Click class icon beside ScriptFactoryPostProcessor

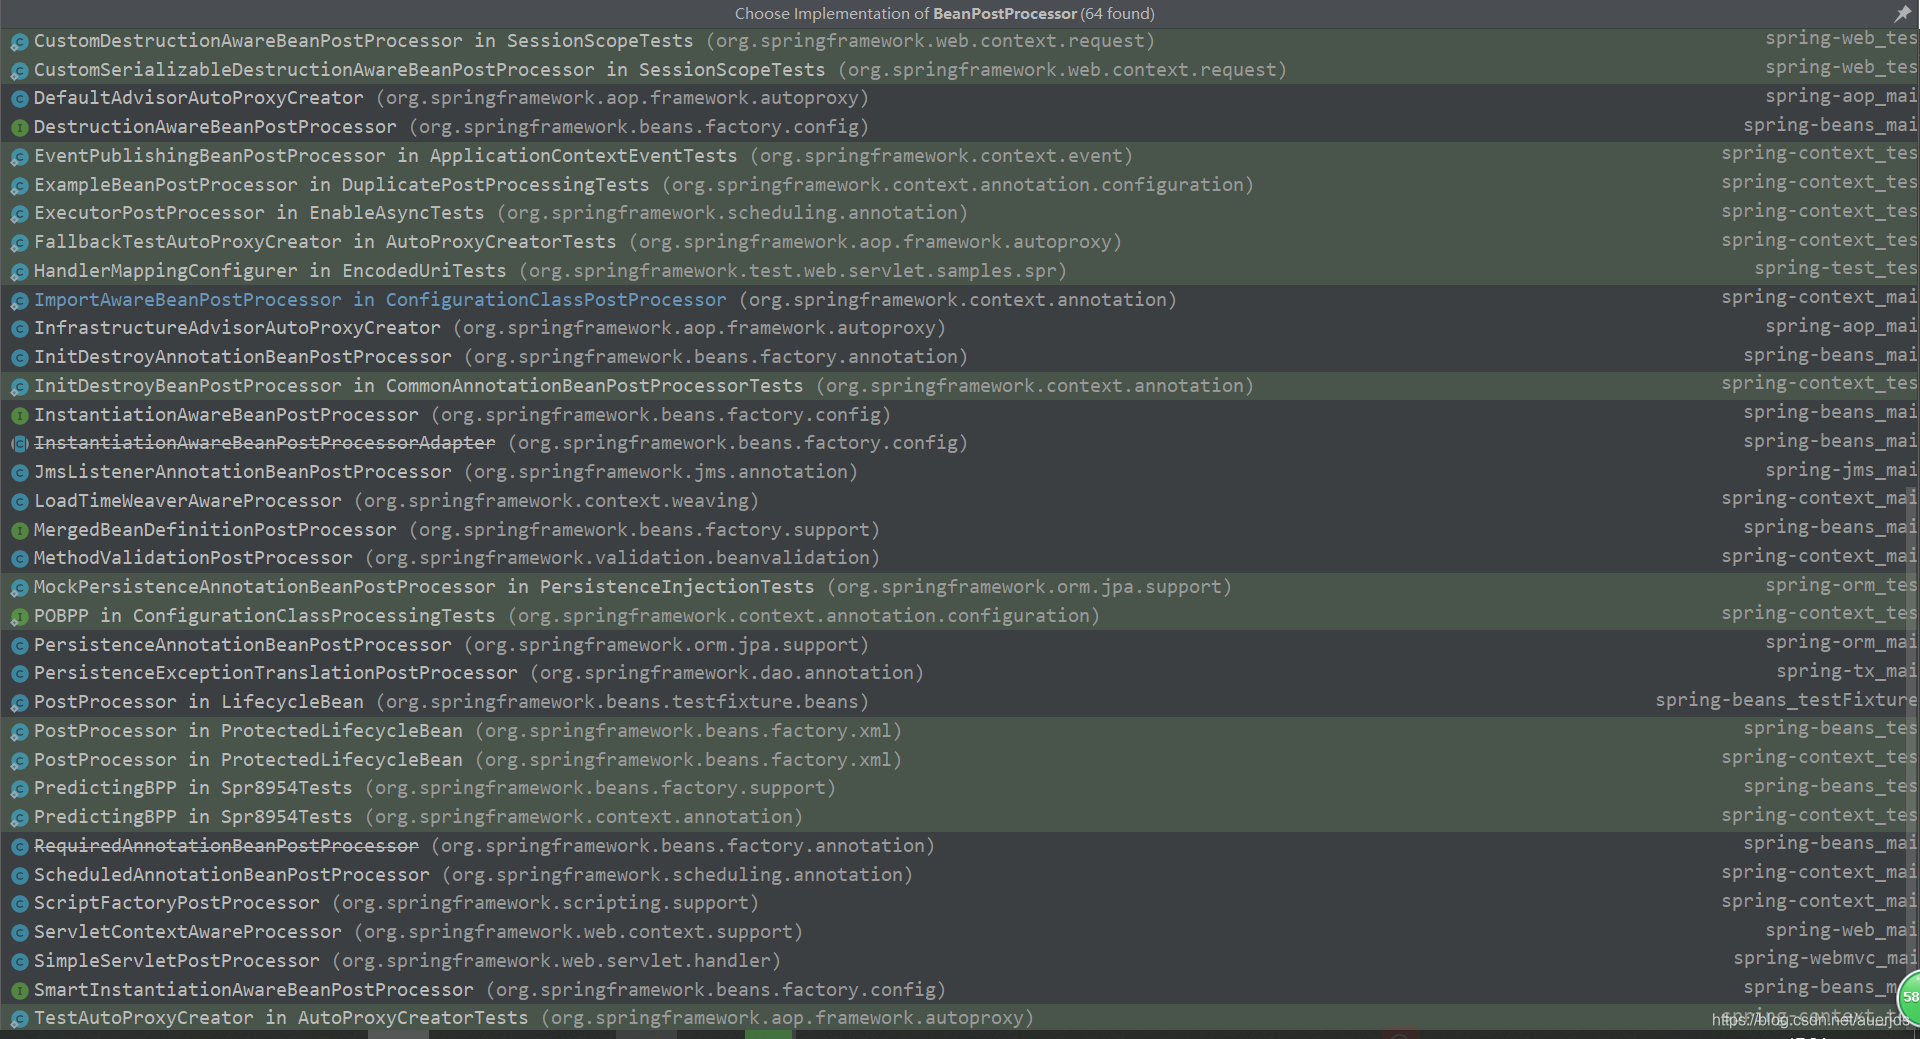tap(19, 904)
